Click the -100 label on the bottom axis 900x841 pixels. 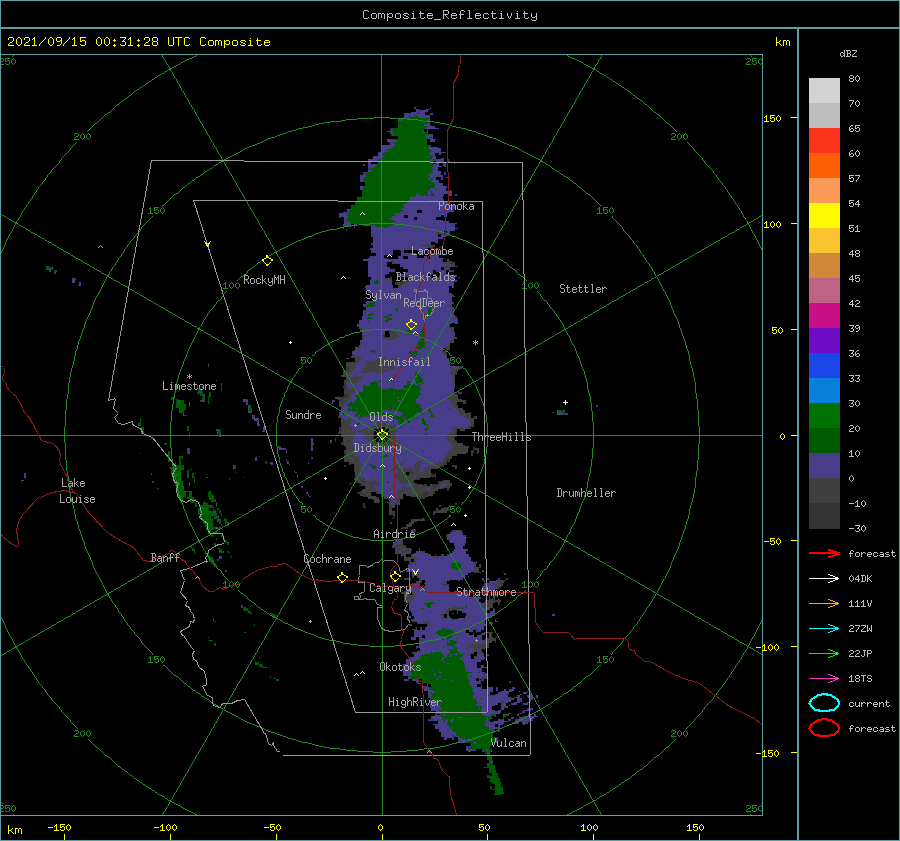tap(165, 827)
